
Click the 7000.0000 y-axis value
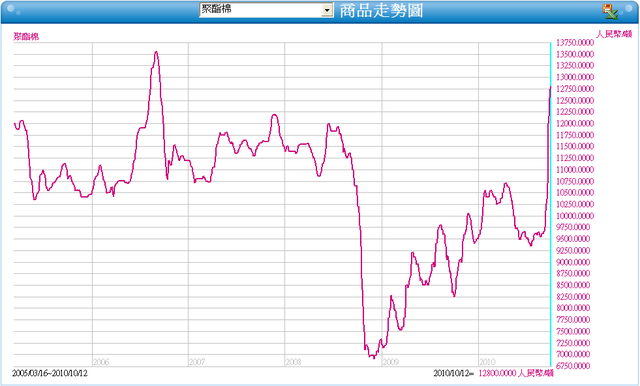tap(573, 354)
